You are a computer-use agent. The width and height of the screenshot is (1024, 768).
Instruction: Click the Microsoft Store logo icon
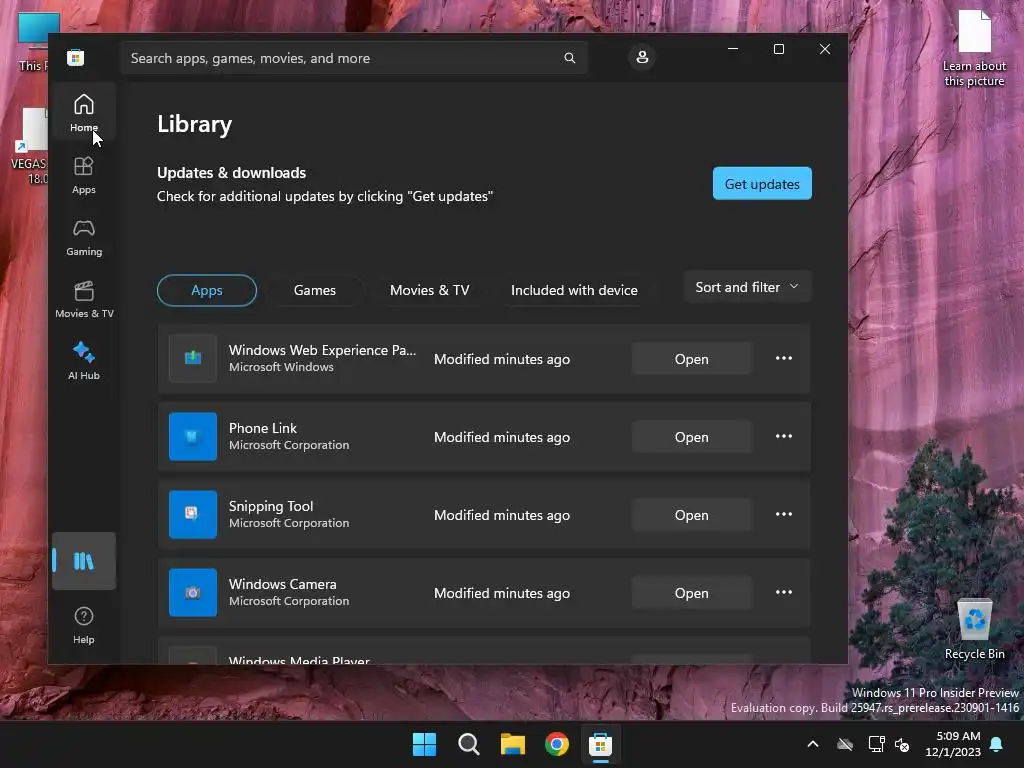coord(76,57)
